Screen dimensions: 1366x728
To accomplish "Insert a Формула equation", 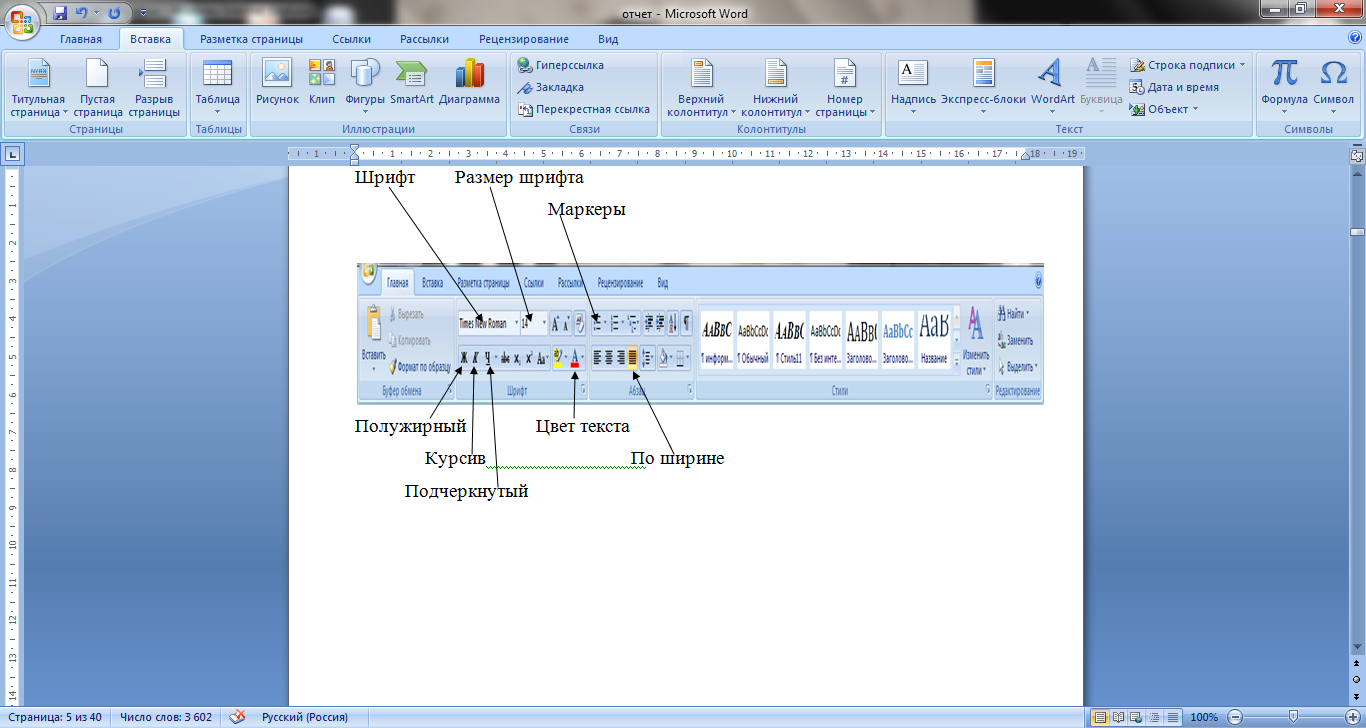I will [x=1284, y=86].
